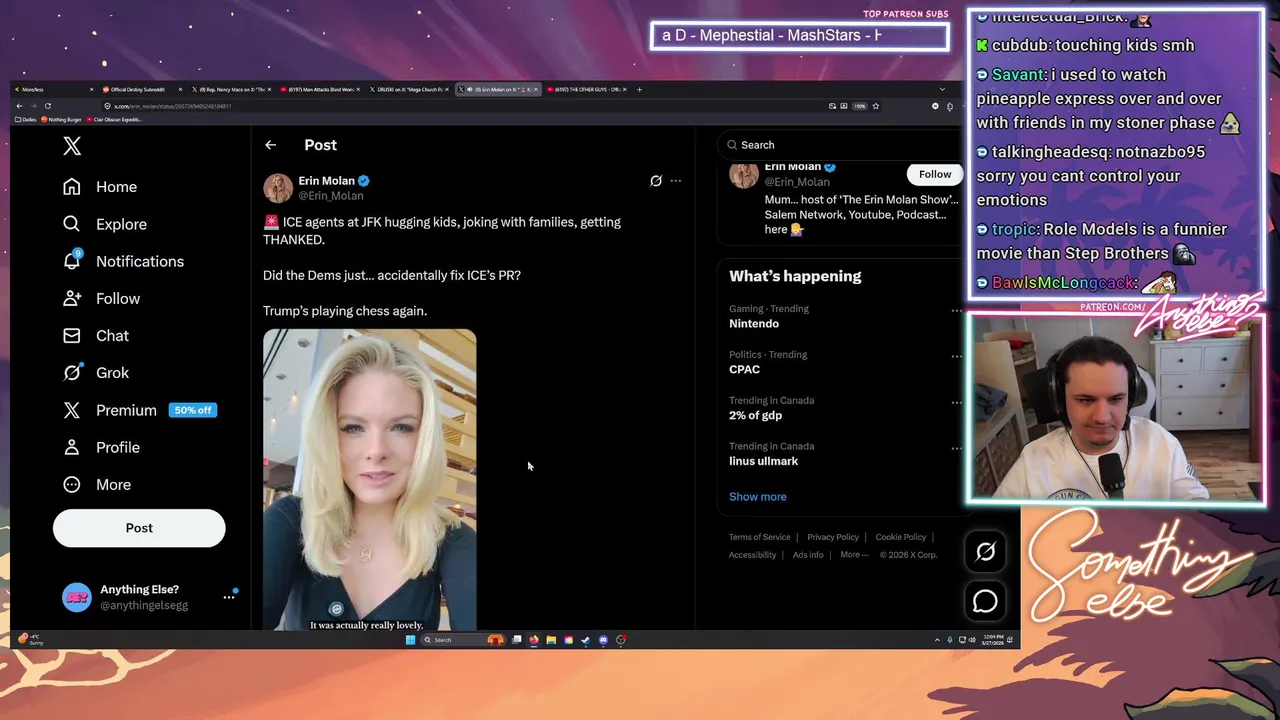Click the magnifier icon in Search
Viewport: 1280px width, 720px height.
tap(731, 145)
